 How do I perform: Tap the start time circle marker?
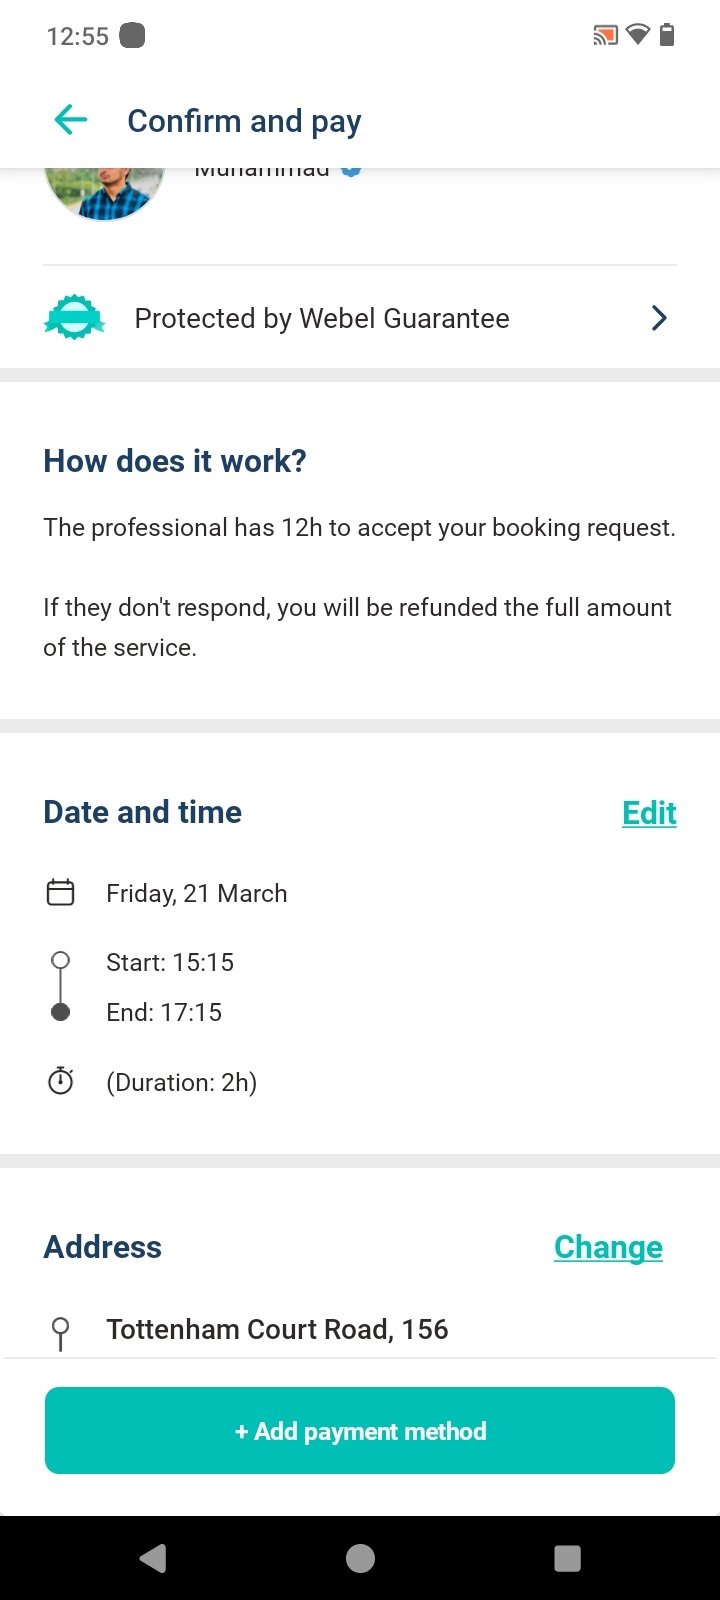click(x=61, y=961)
